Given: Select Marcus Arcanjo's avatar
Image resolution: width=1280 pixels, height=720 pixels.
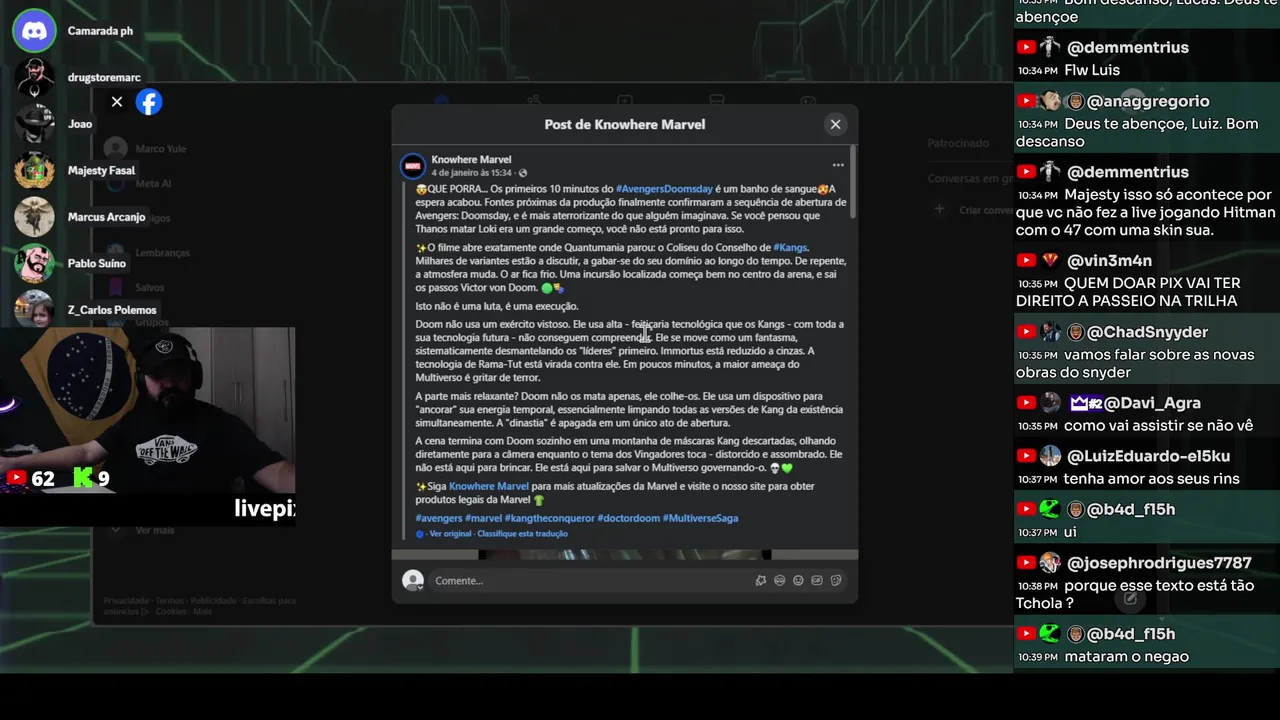Looking at the screenshot, I should click(x=34, y=217).
